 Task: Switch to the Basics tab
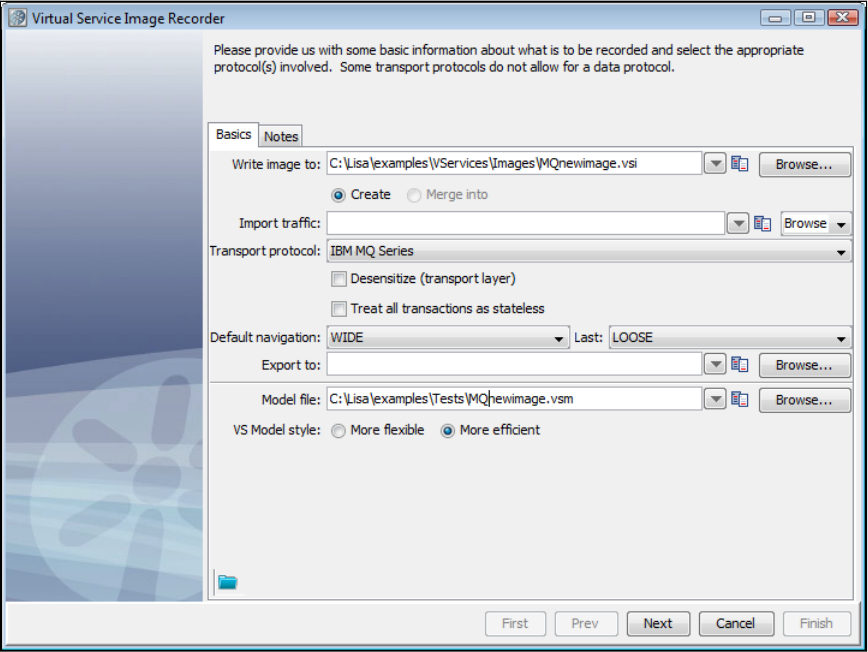click(x=234, y=134)
